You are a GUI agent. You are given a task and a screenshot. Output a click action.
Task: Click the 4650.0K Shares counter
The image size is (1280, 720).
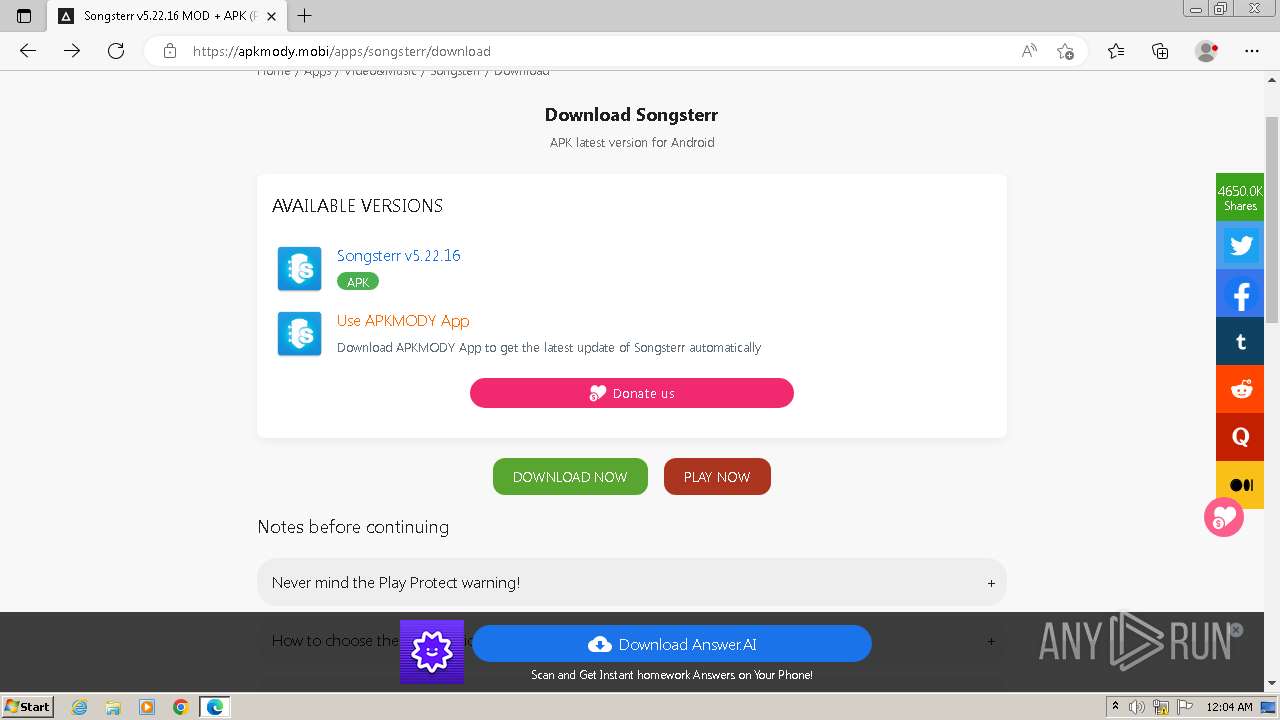click(x=1240, y=197)
